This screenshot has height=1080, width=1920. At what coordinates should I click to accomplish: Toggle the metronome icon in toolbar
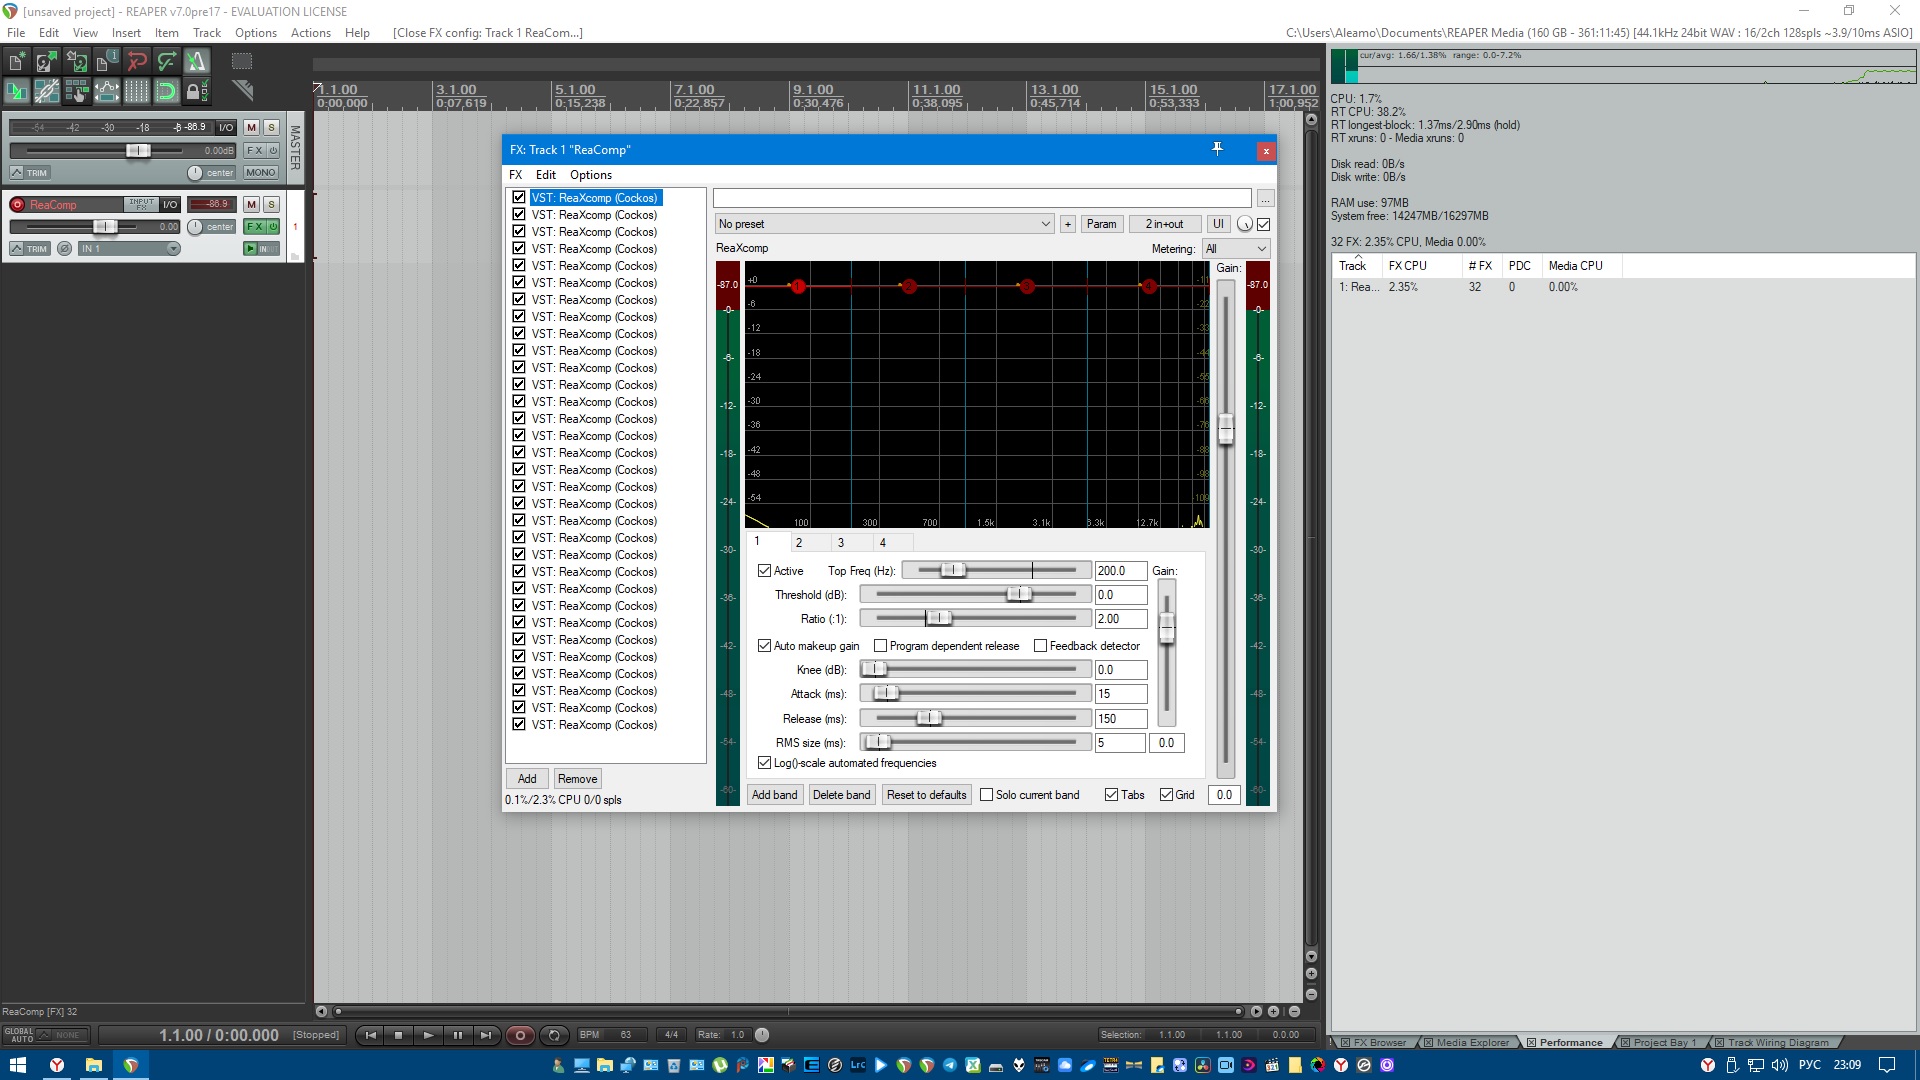coord(196,62)
